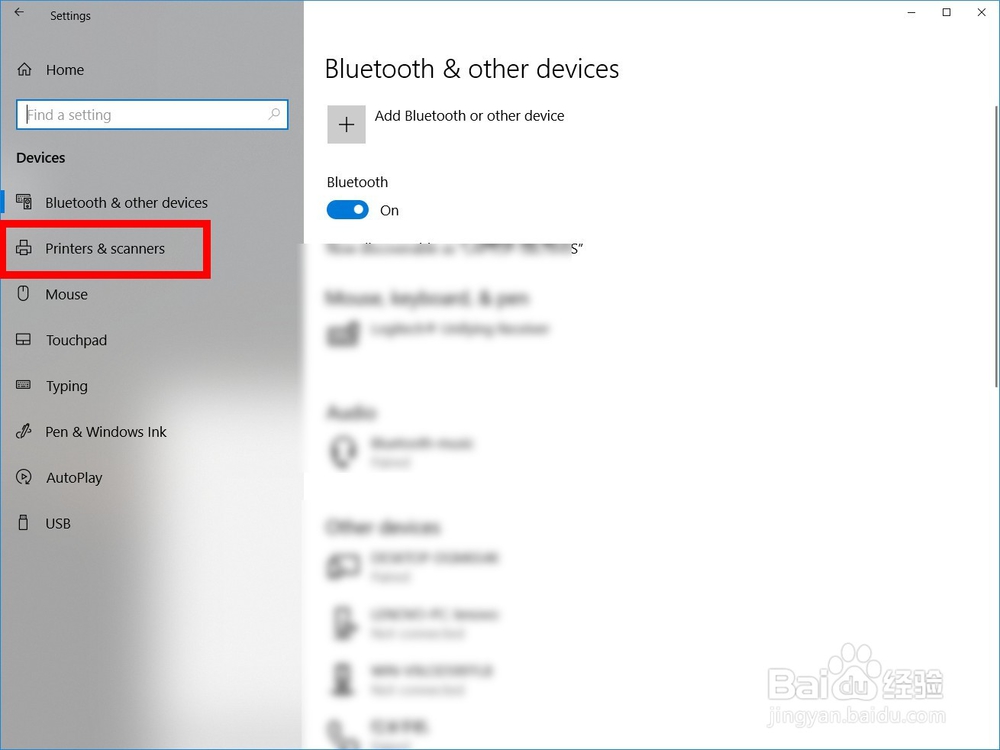The width and height of the screenshot is (1000, 750).
Task: Click the AutoPlay icon in sidebar
Action: pos(24,477)
